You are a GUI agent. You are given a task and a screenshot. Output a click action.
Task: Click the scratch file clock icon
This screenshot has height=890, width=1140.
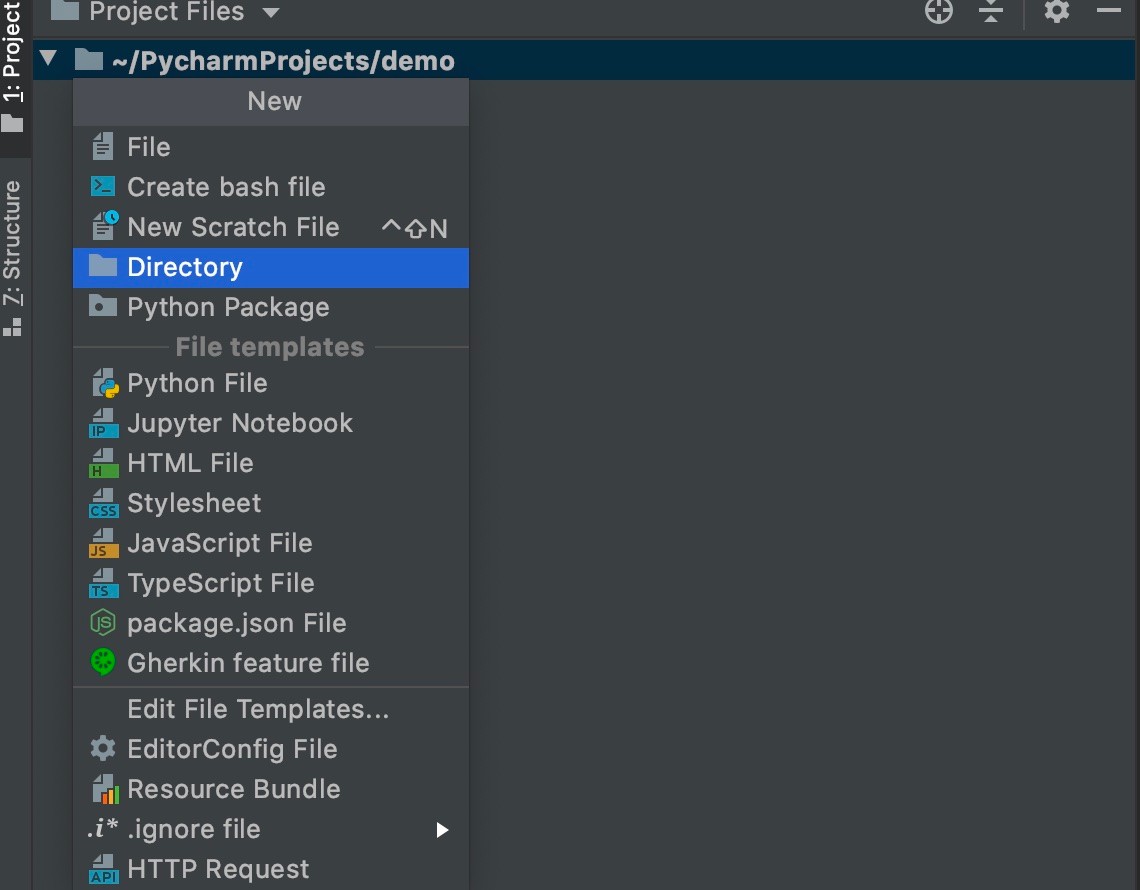click(x=105, y=226)
